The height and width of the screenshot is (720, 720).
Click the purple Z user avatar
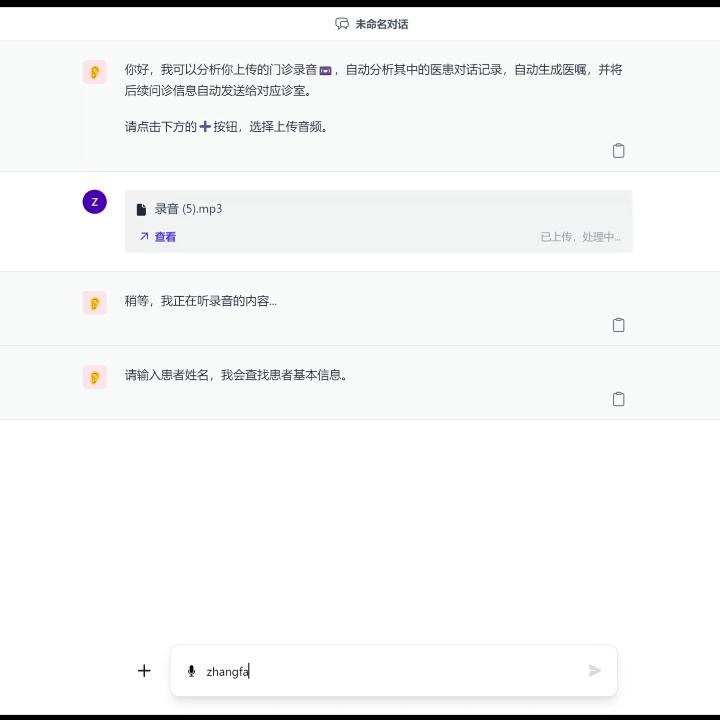[95, 202]
